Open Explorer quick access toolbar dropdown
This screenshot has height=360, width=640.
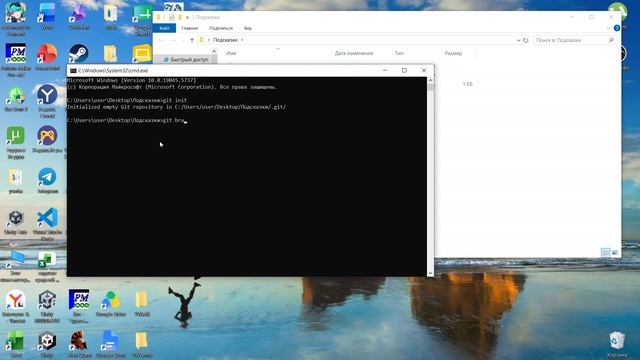(x=187, y=18)
